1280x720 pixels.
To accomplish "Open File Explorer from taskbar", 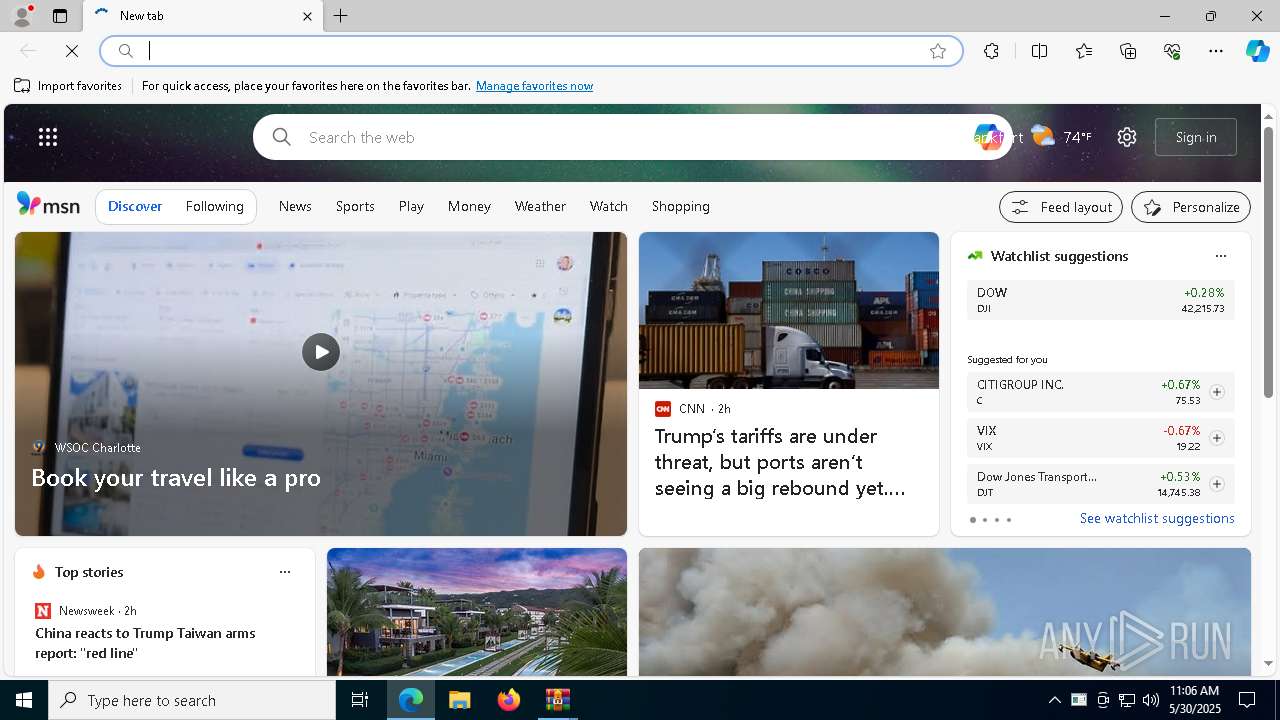I will point(460,700).
